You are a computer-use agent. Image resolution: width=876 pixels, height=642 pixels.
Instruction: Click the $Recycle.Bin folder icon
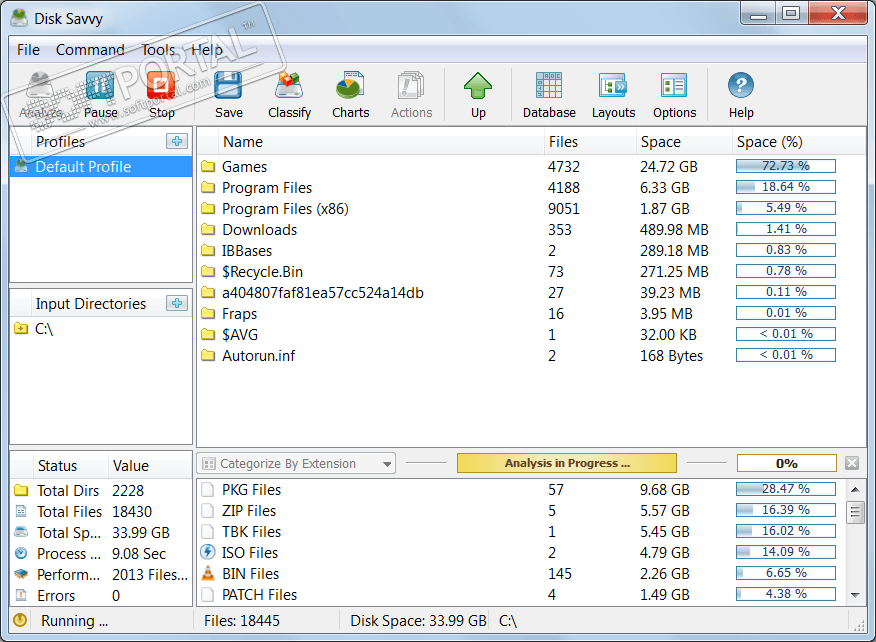coord(208,272)
